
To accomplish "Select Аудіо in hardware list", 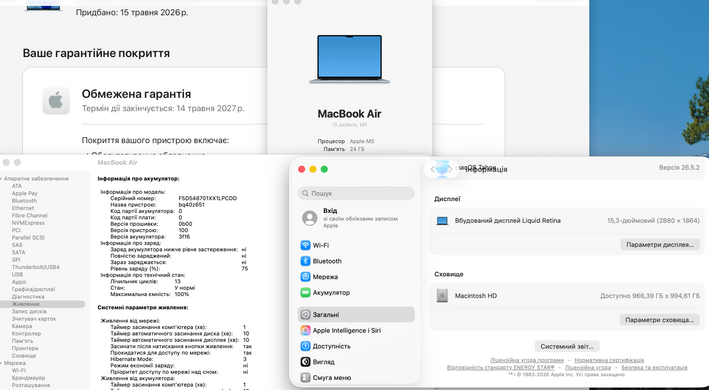I will (x=19, y=282).
